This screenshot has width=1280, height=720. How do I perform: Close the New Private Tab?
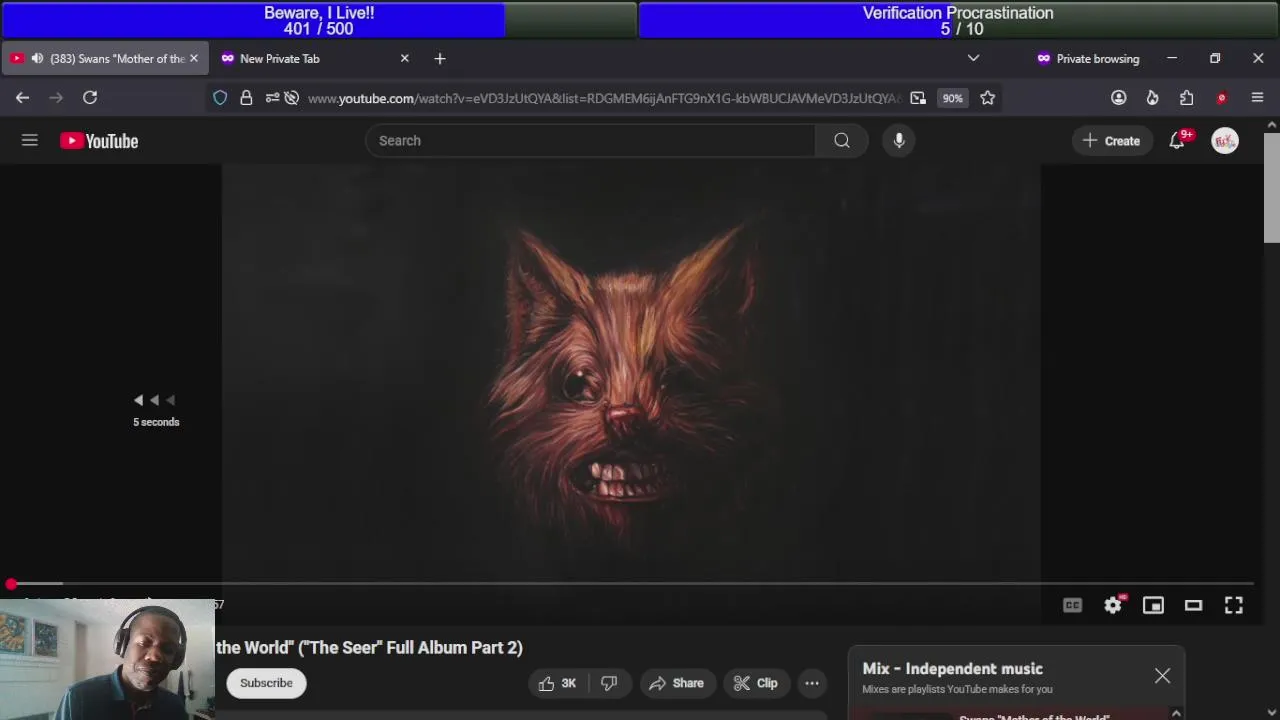[x=405, y=59]
